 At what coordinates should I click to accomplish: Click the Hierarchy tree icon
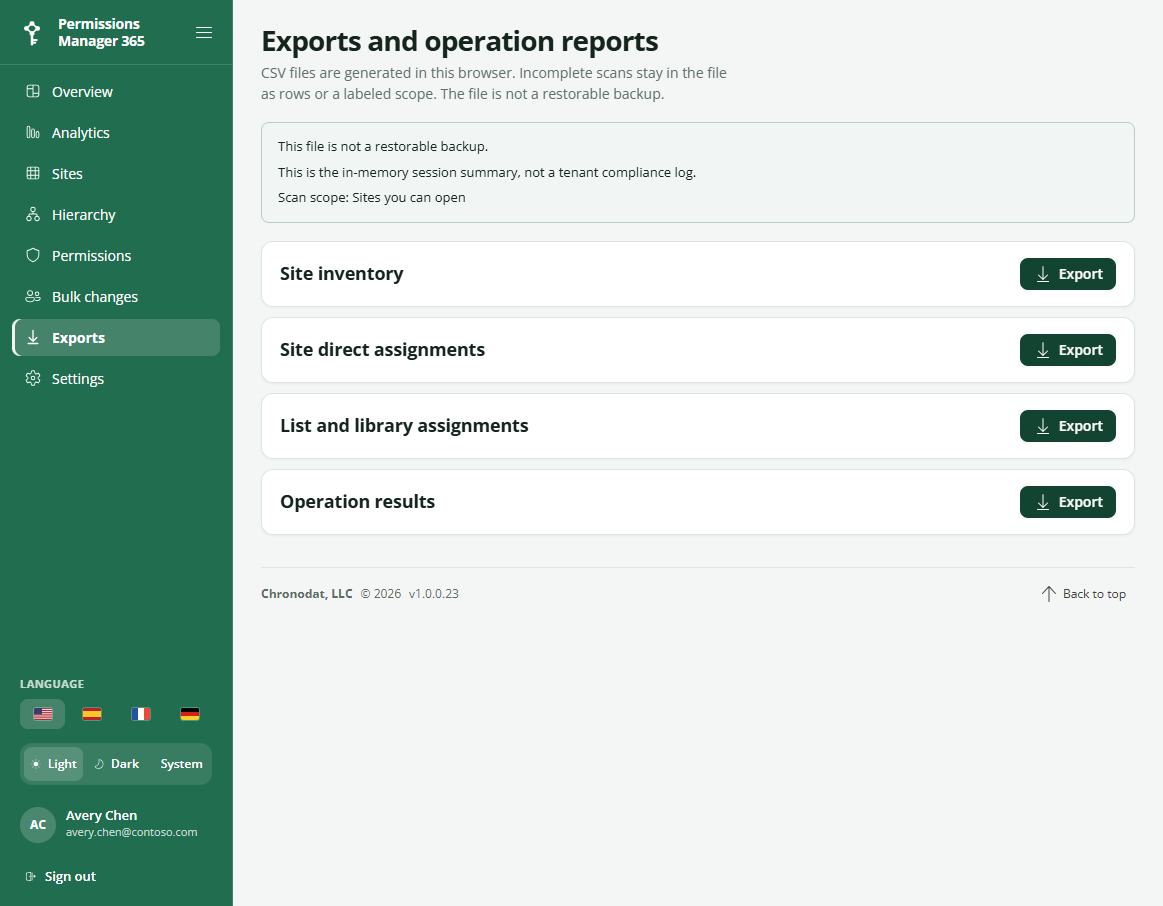click(x=33, y=214)
